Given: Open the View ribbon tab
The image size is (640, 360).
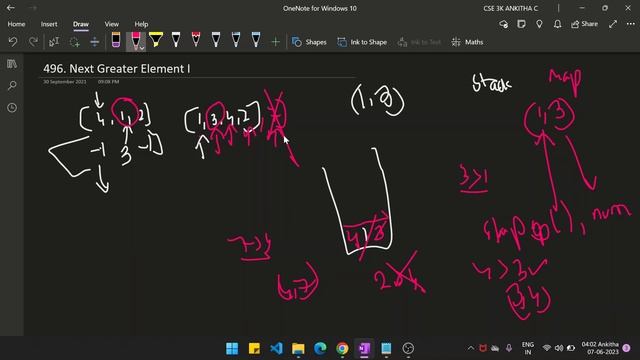Looking at the screenshot, I should click(111, 24).
